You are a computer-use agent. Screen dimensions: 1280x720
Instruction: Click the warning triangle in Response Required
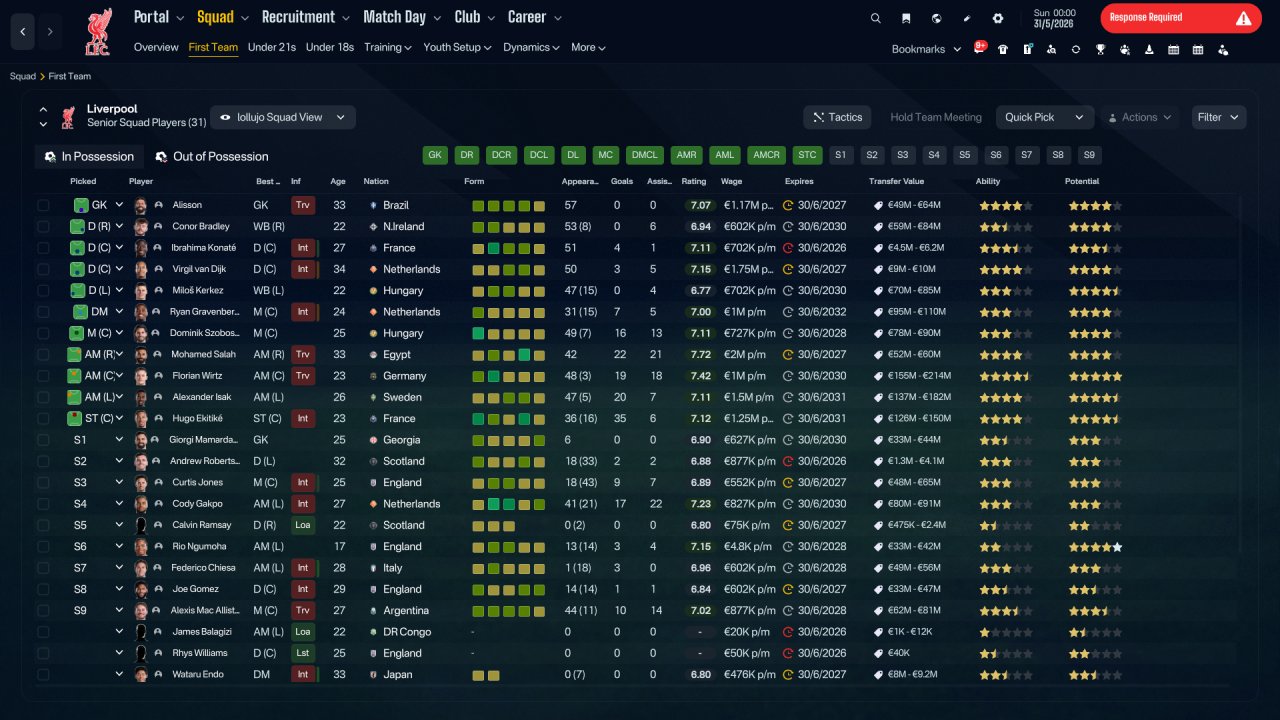pyautogui.click(x=1243, y=18)
